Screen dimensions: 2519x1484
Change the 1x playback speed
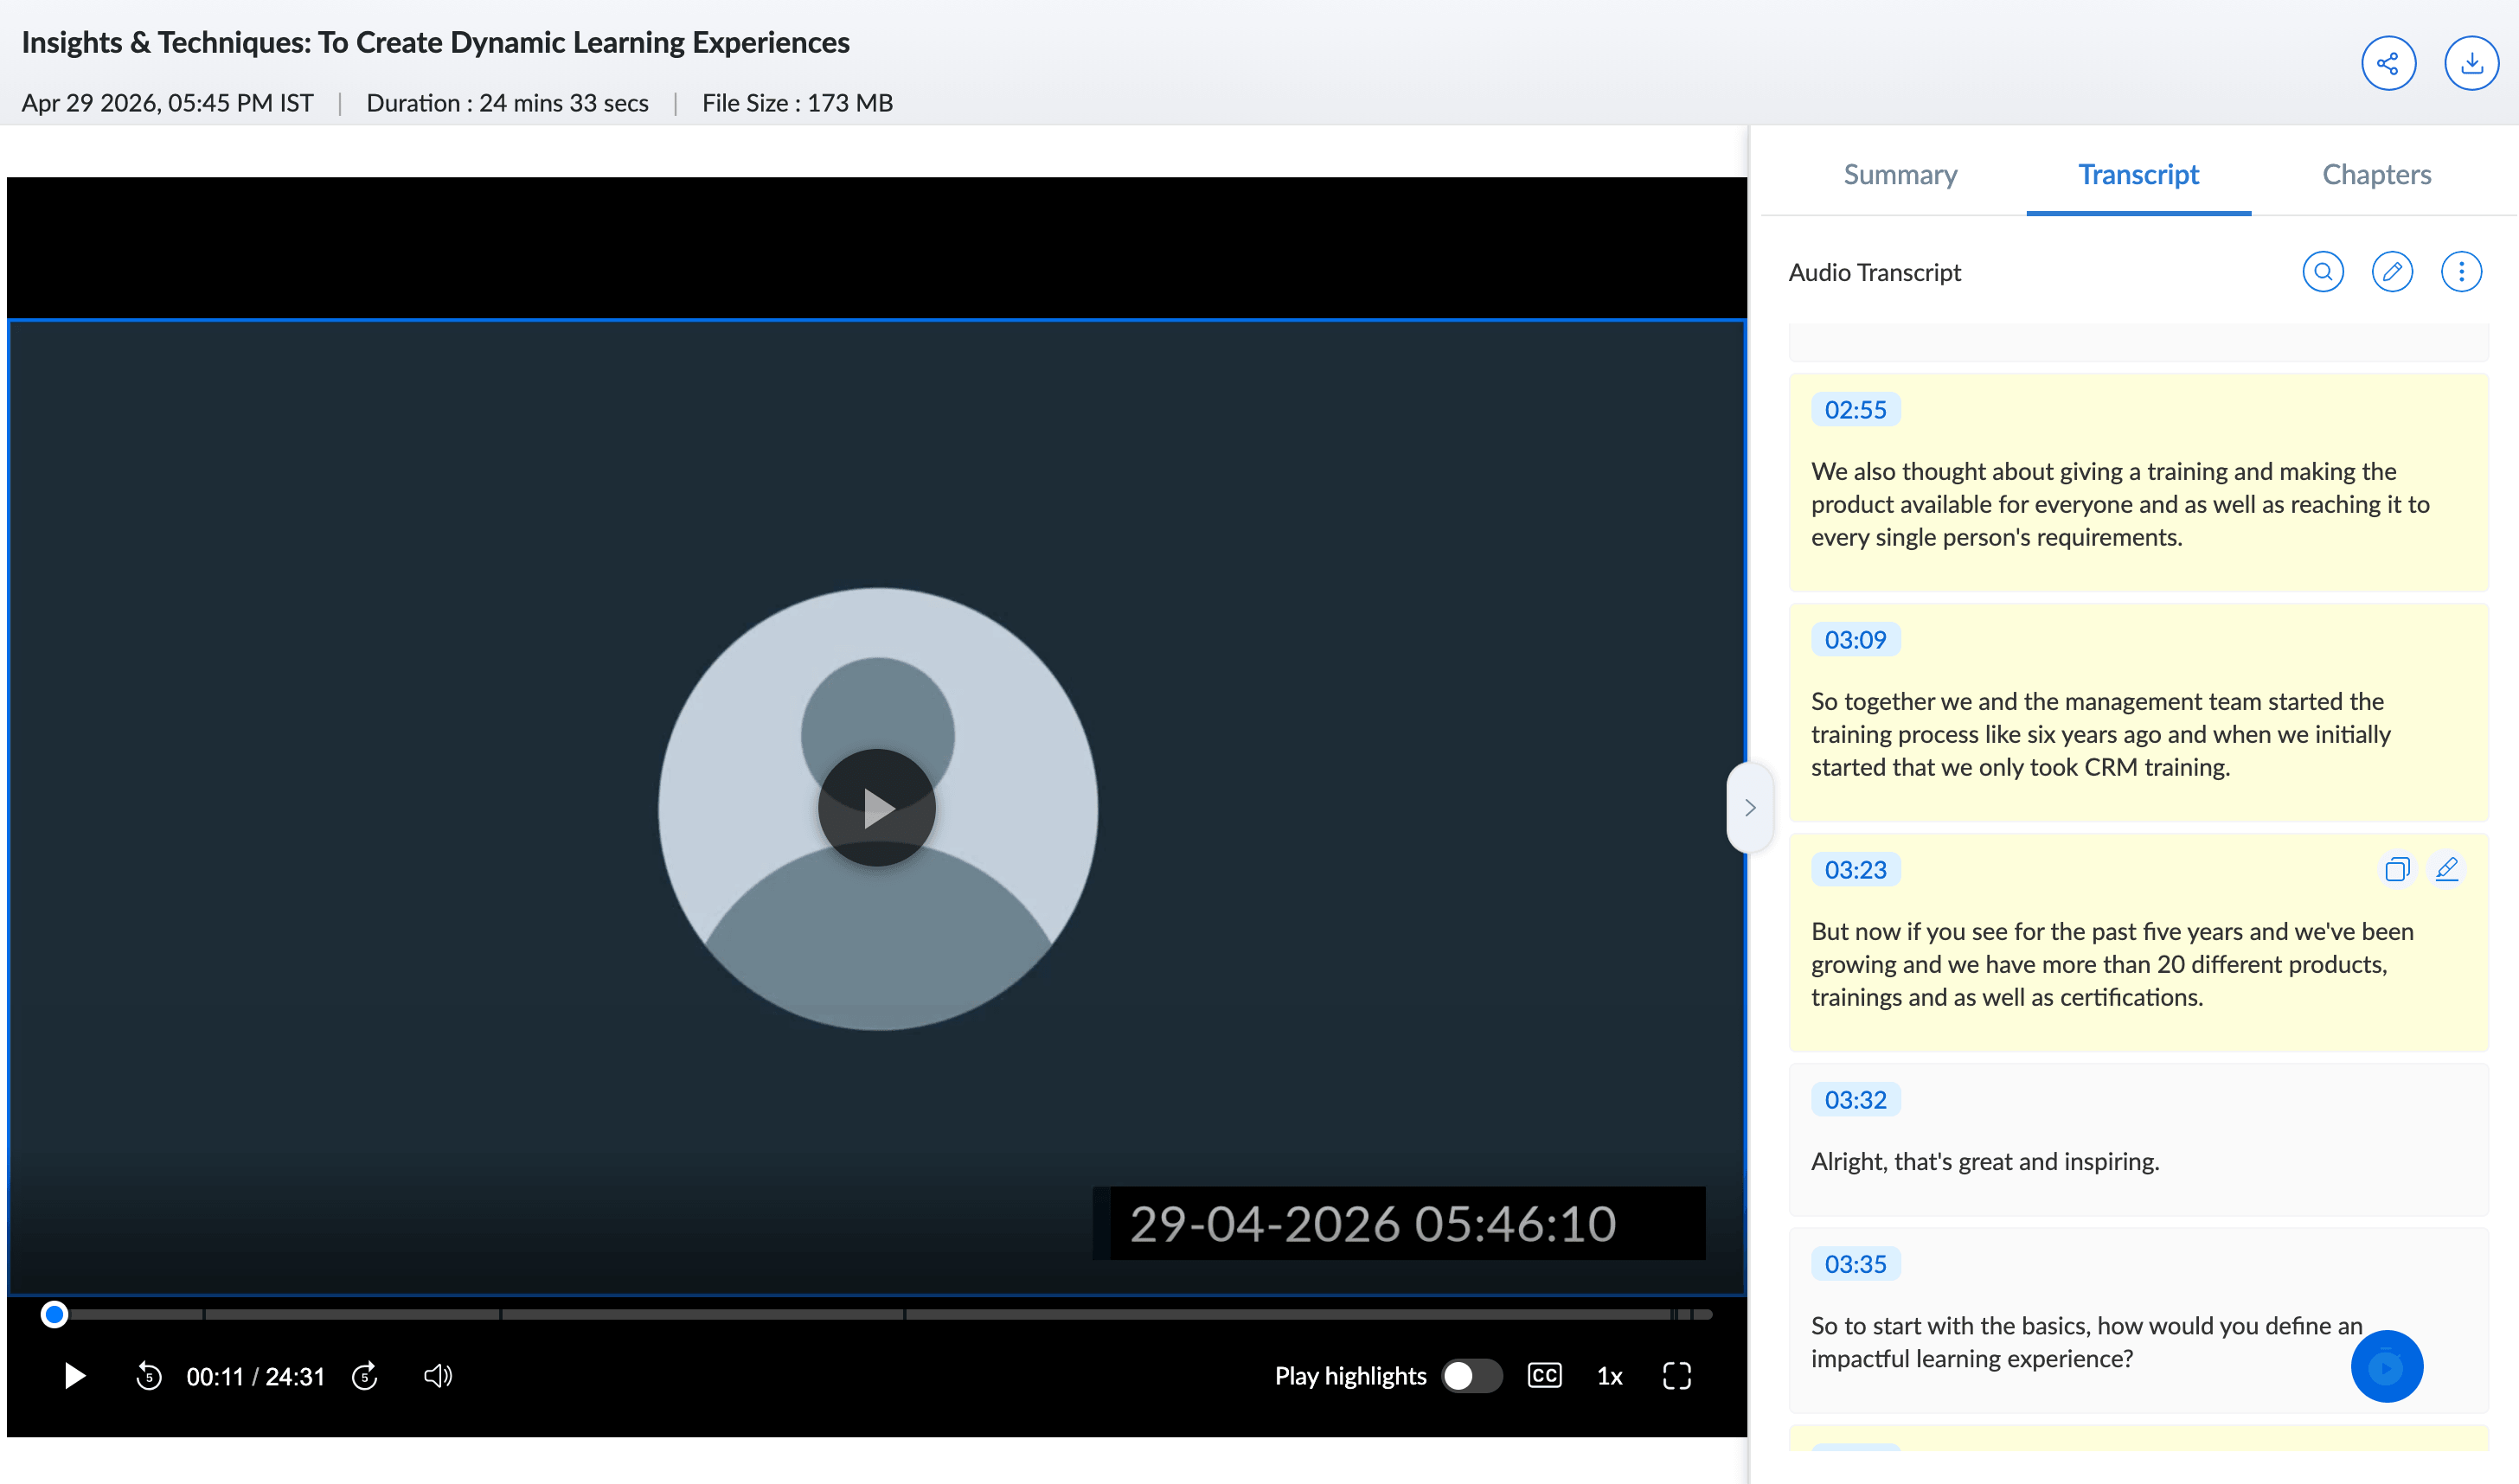1609,1376
